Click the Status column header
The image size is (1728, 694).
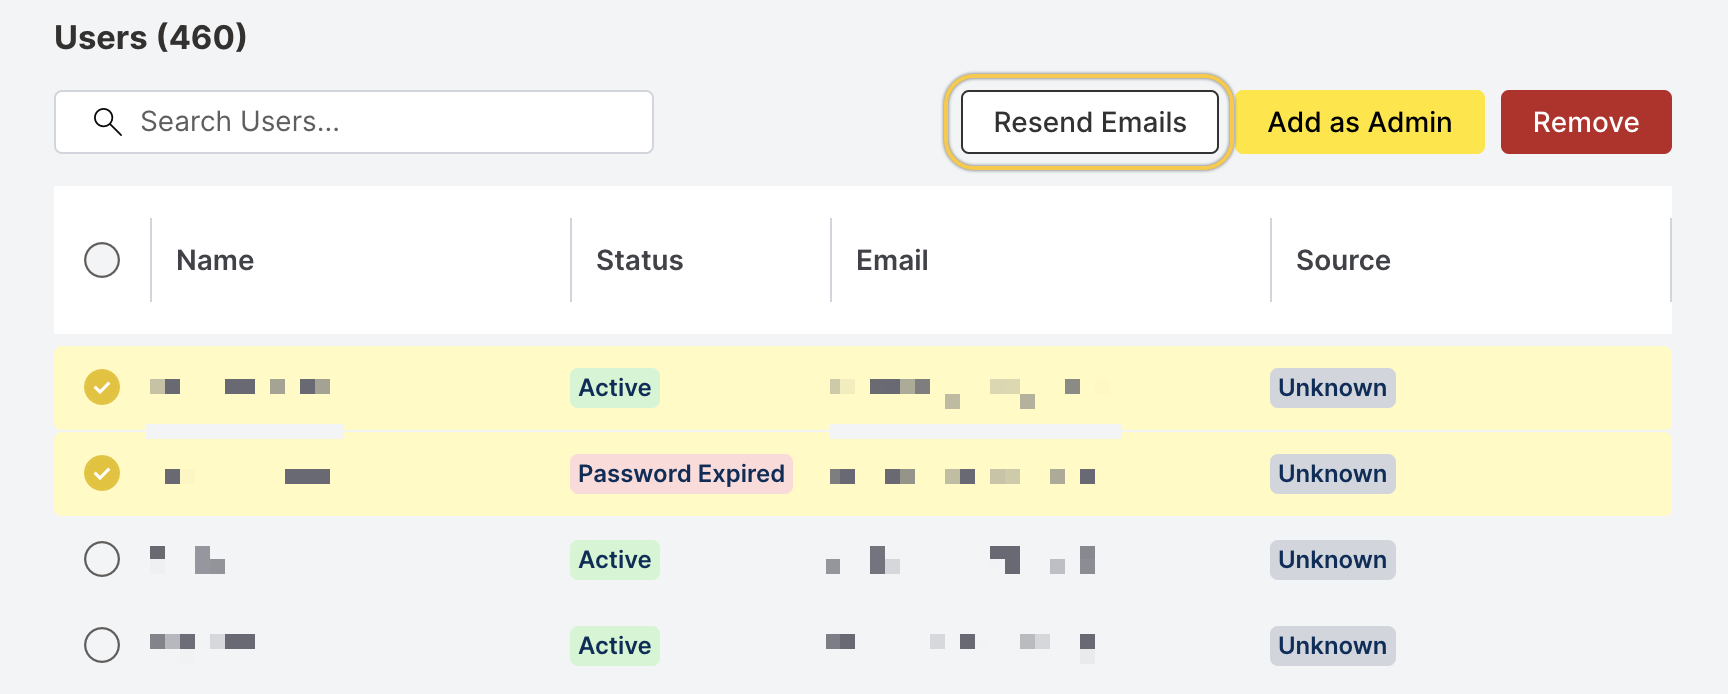click(x=639, y=260)
